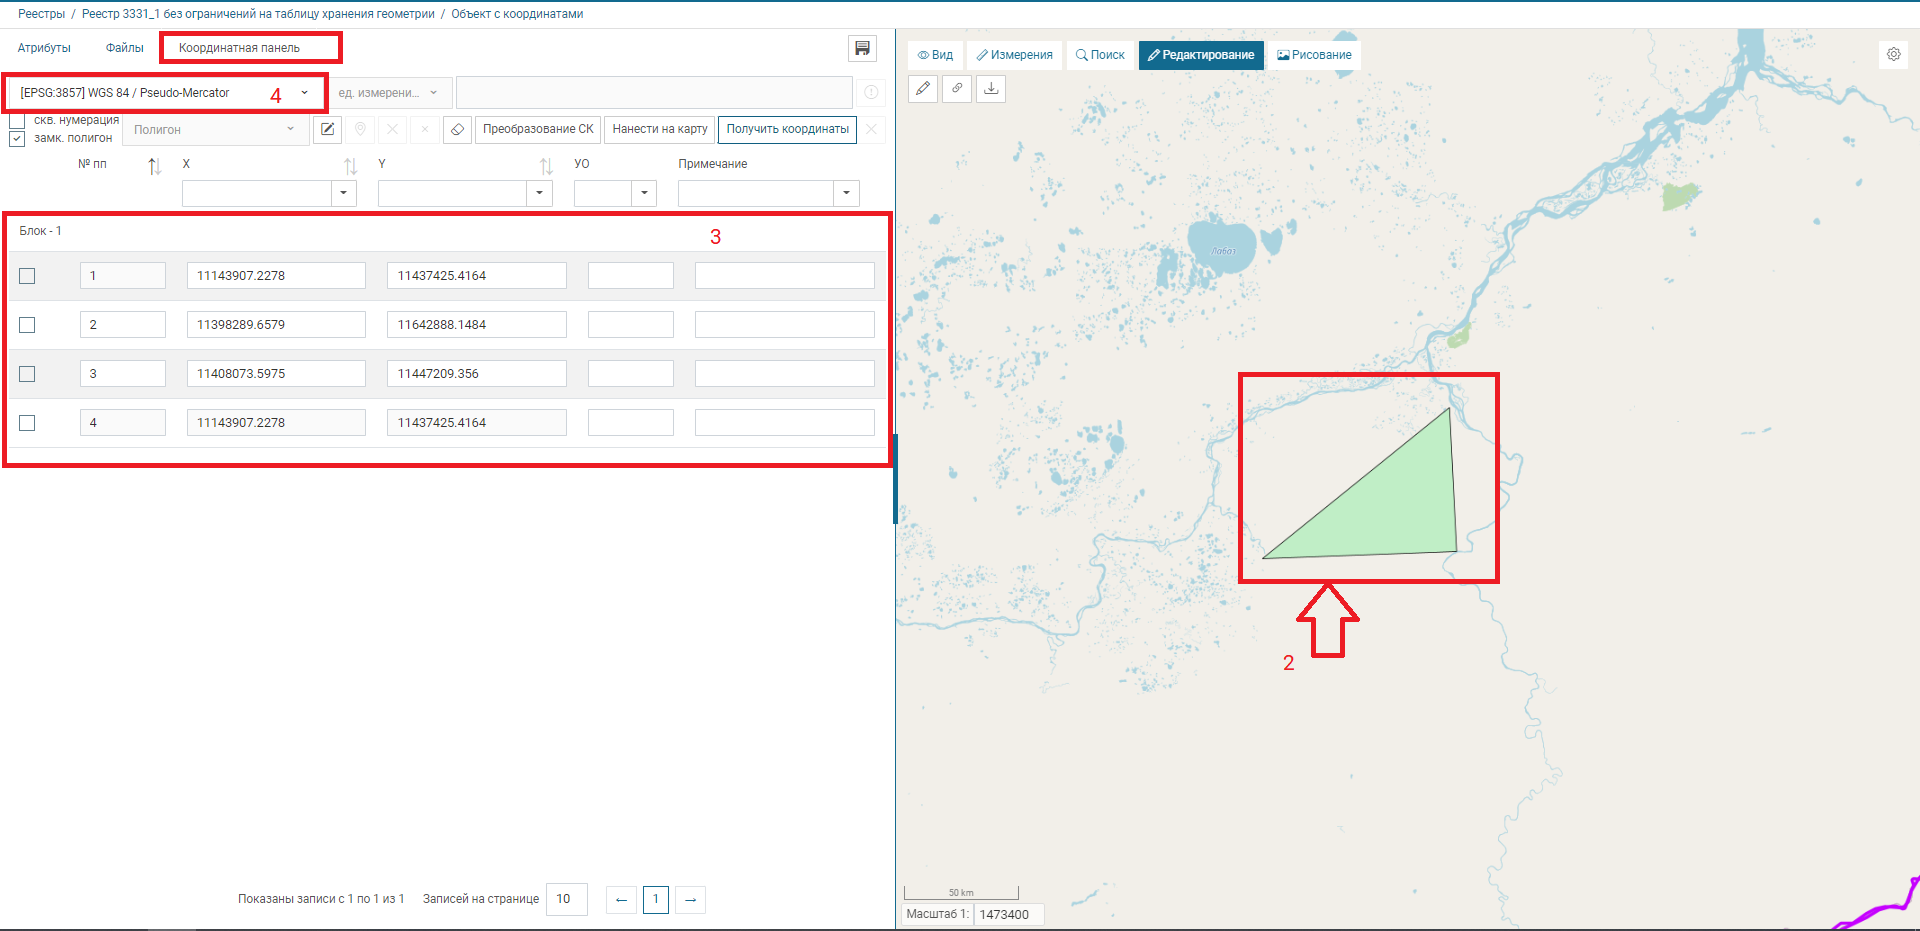Viewport: 1920px width, 931px height.
Task: Click the Нанести на карту button
Action: pyautogui.click(x=660, y=129)
